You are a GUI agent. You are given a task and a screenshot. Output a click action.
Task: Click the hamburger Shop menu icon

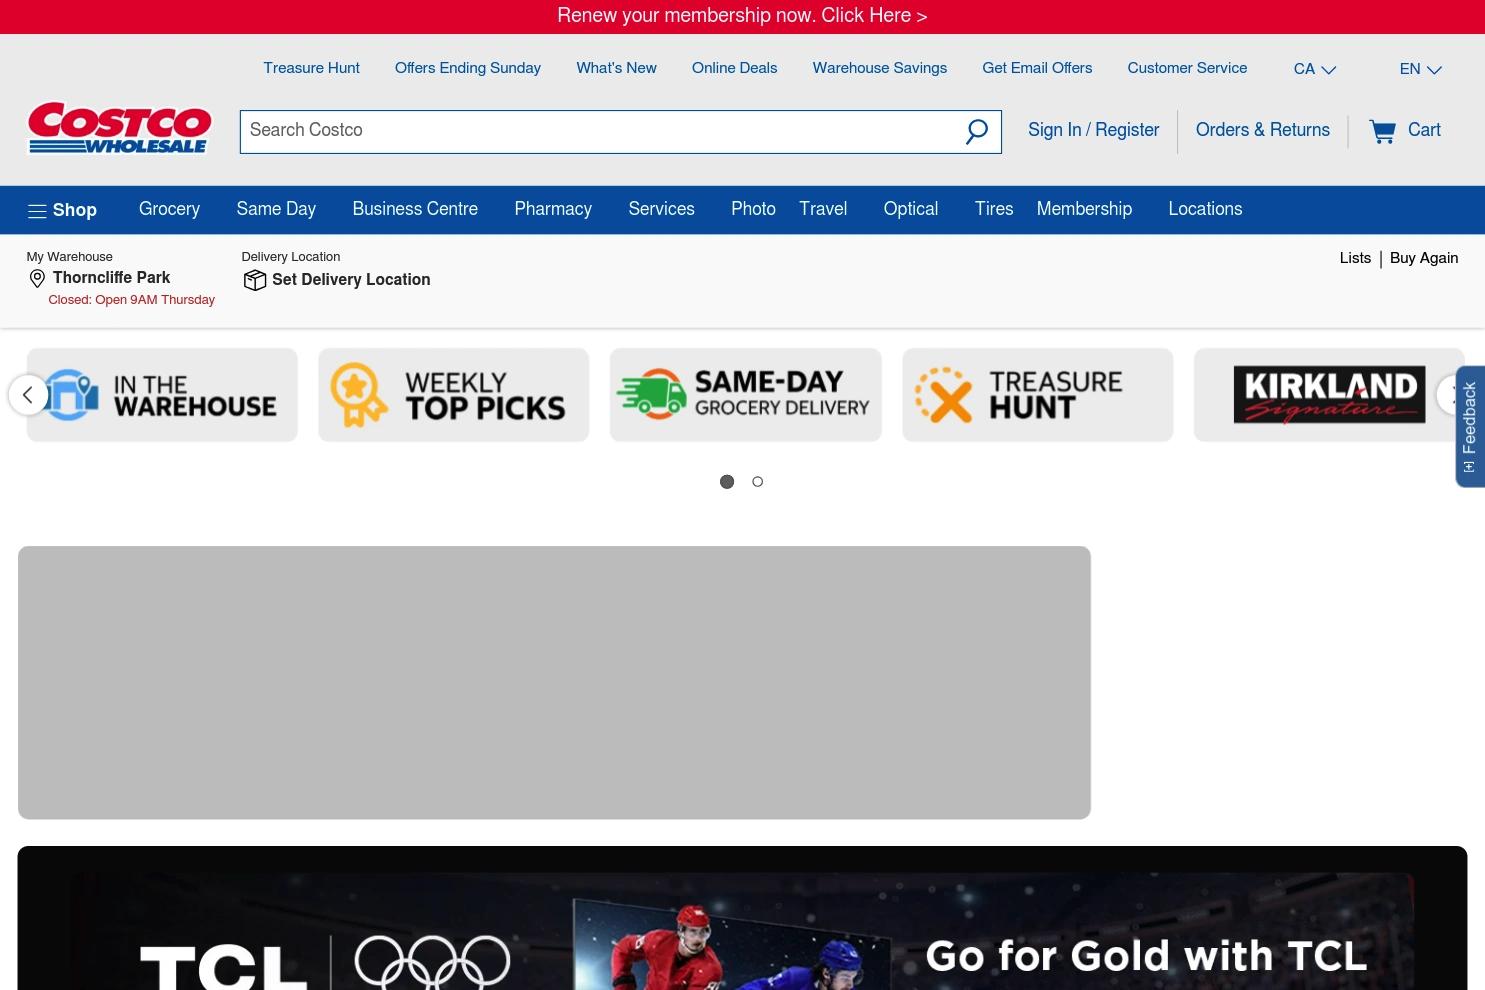tap(37, 210)
